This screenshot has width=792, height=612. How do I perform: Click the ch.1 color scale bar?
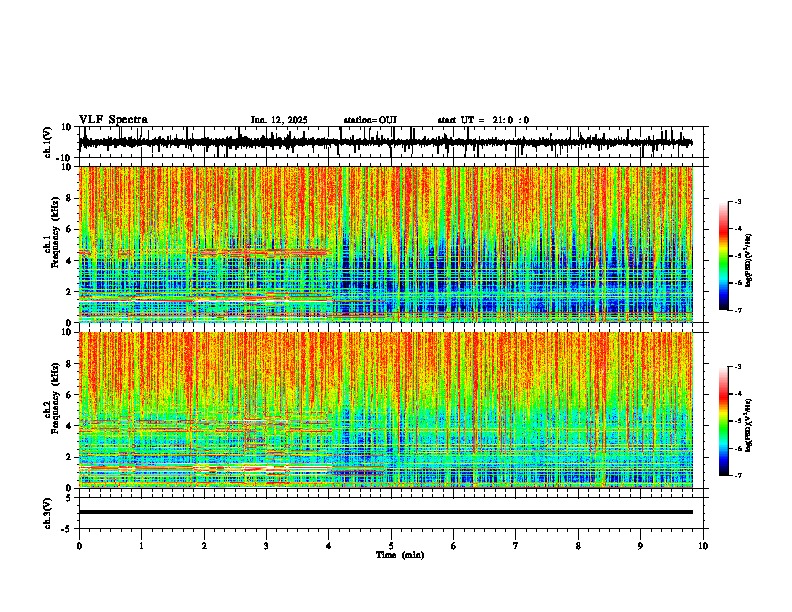coord(724,256)
